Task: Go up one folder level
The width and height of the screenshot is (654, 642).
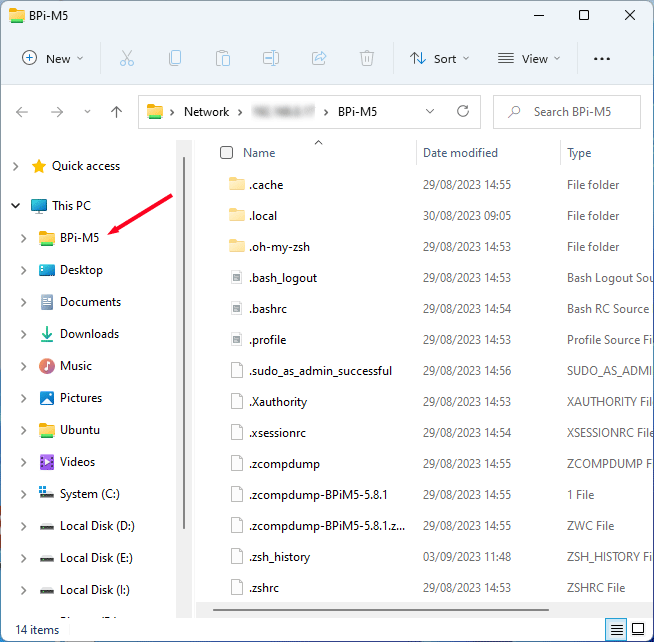Action: [116, 112]
